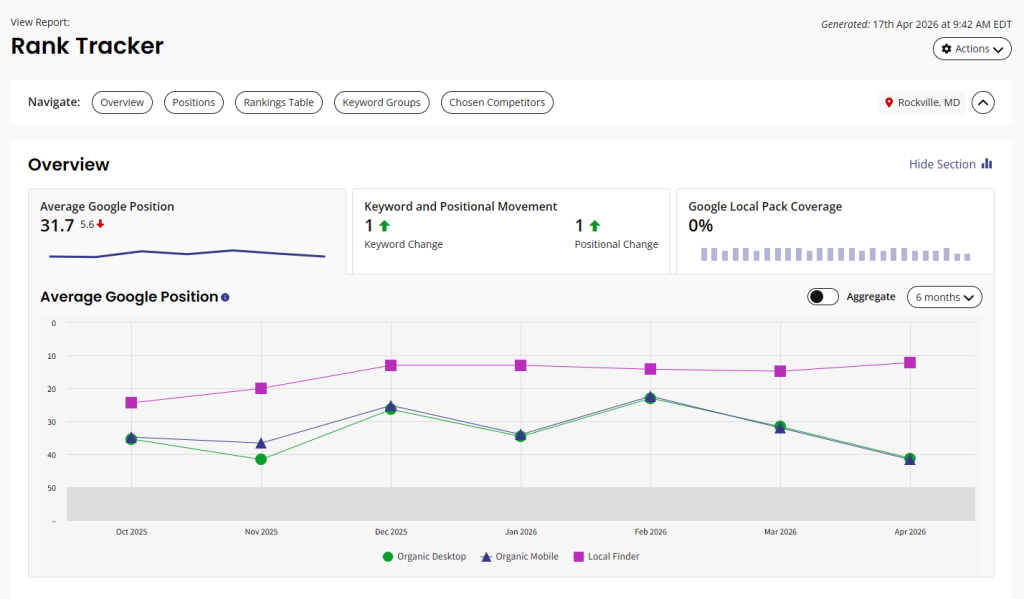Click the red location pin icon
This screenshot has width=1024, height=599.
tap(888, 103)
